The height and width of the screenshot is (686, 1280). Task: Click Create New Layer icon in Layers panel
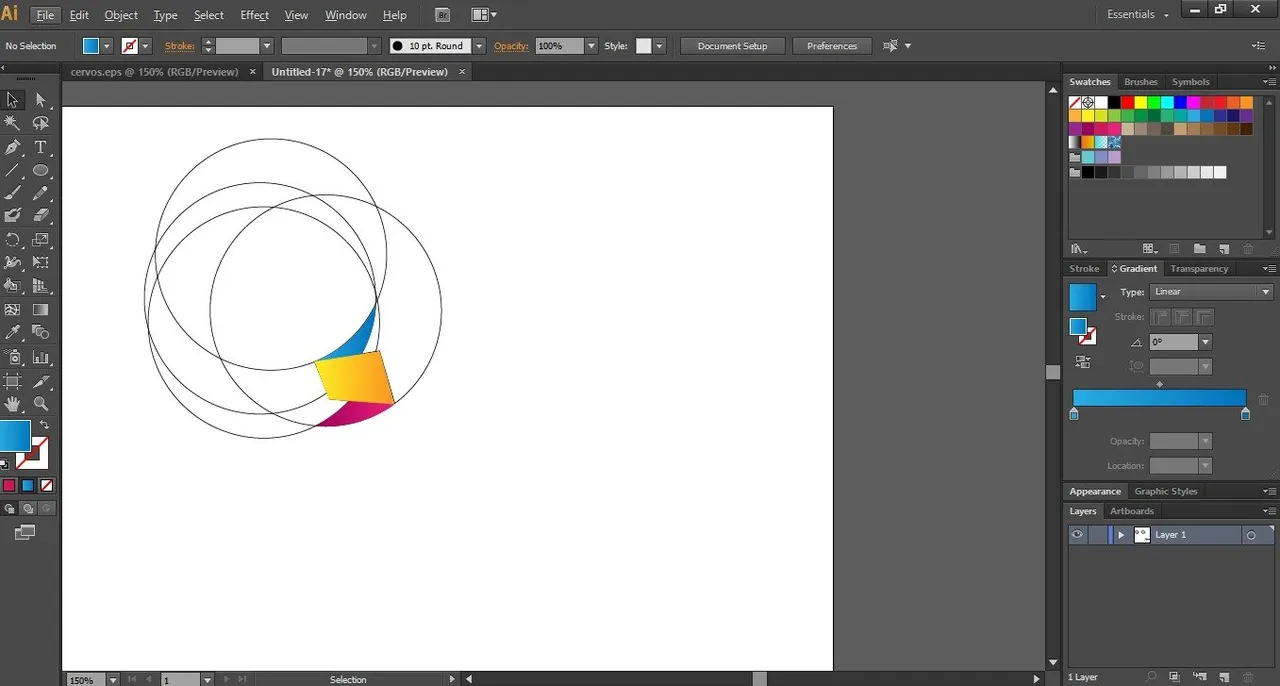tap(1226, 677)
